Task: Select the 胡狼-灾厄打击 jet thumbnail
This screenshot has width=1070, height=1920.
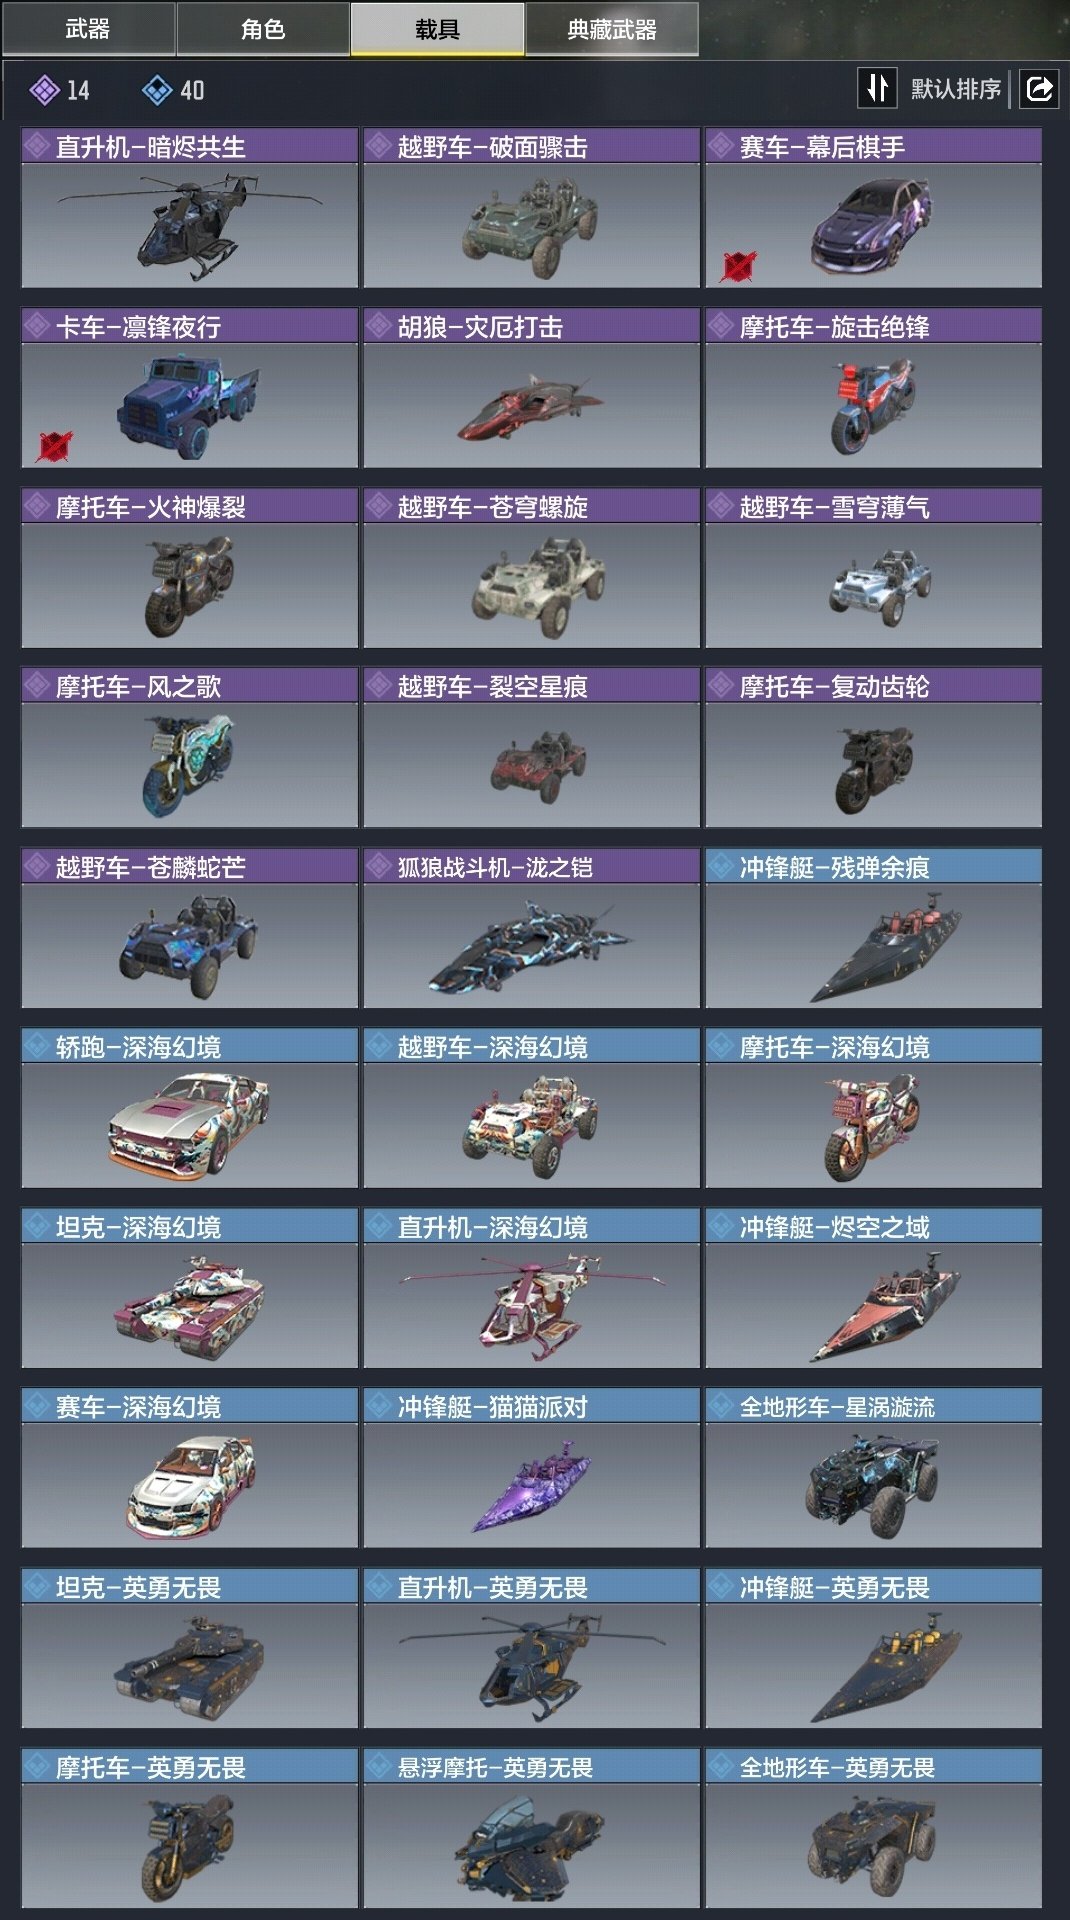Action: coord(531,405)
